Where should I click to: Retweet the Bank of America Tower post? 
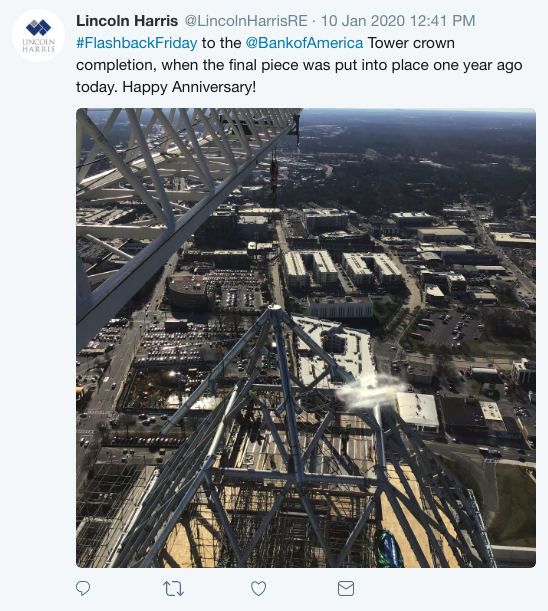[173, 588]
